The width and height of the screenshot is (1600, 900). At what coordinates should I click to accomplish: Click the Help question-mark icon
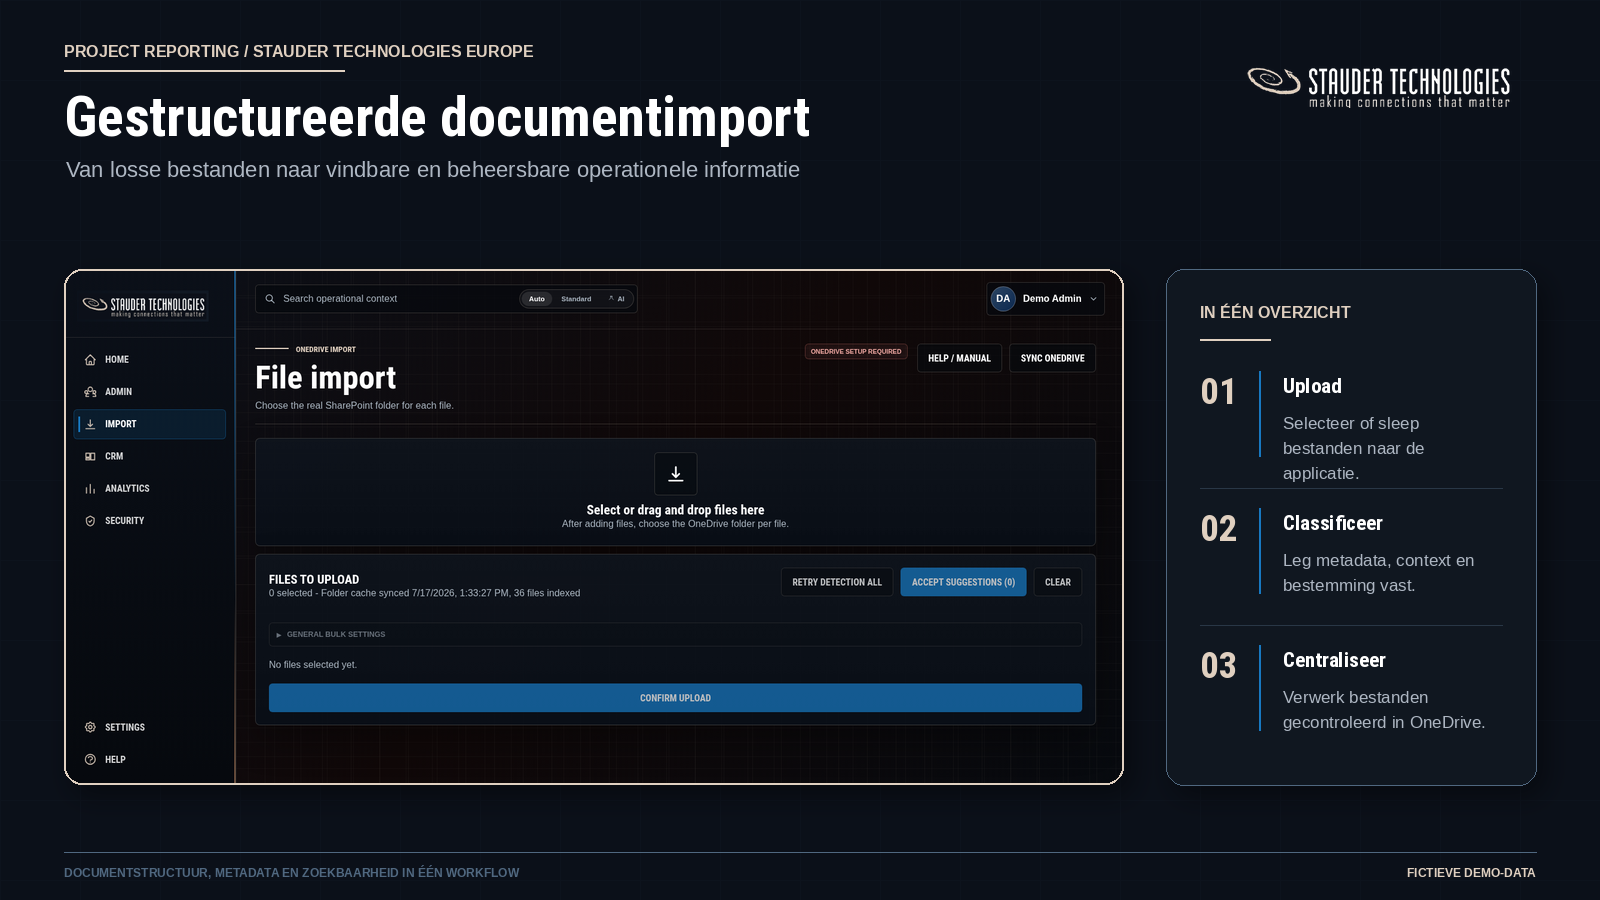point(90,760)
